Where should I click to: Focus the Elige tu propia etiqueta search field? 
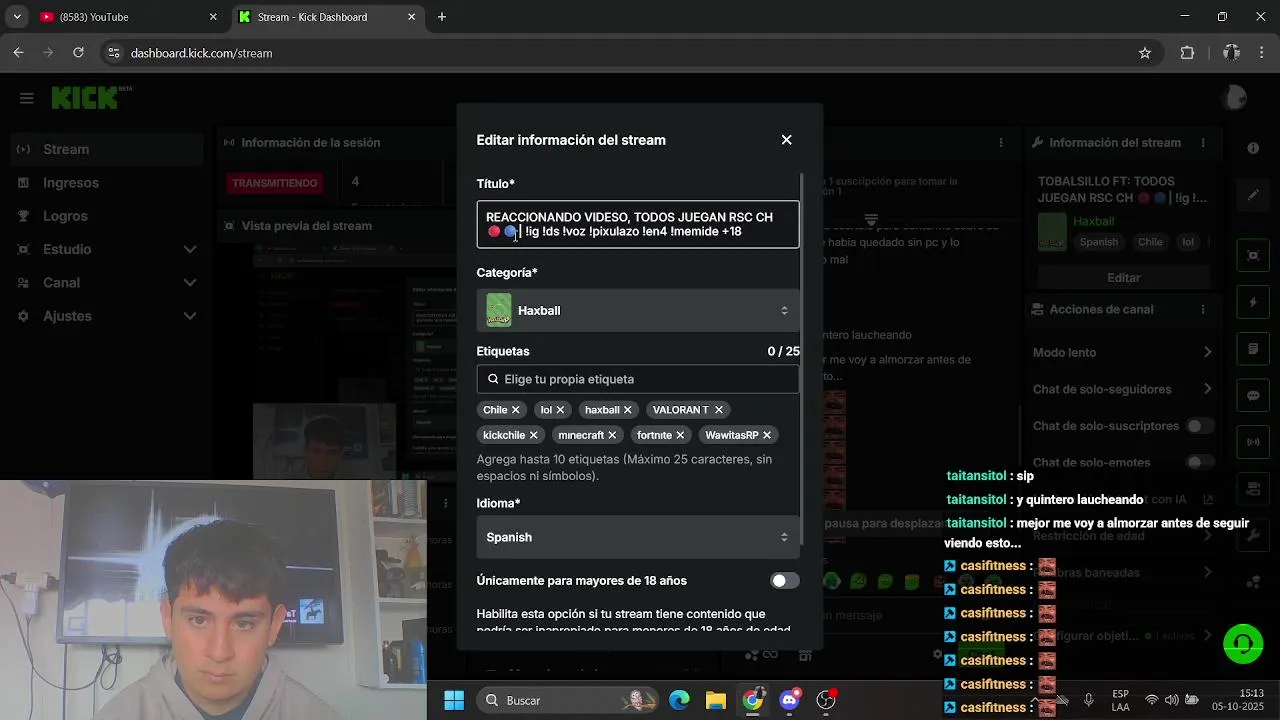[638, 379]
